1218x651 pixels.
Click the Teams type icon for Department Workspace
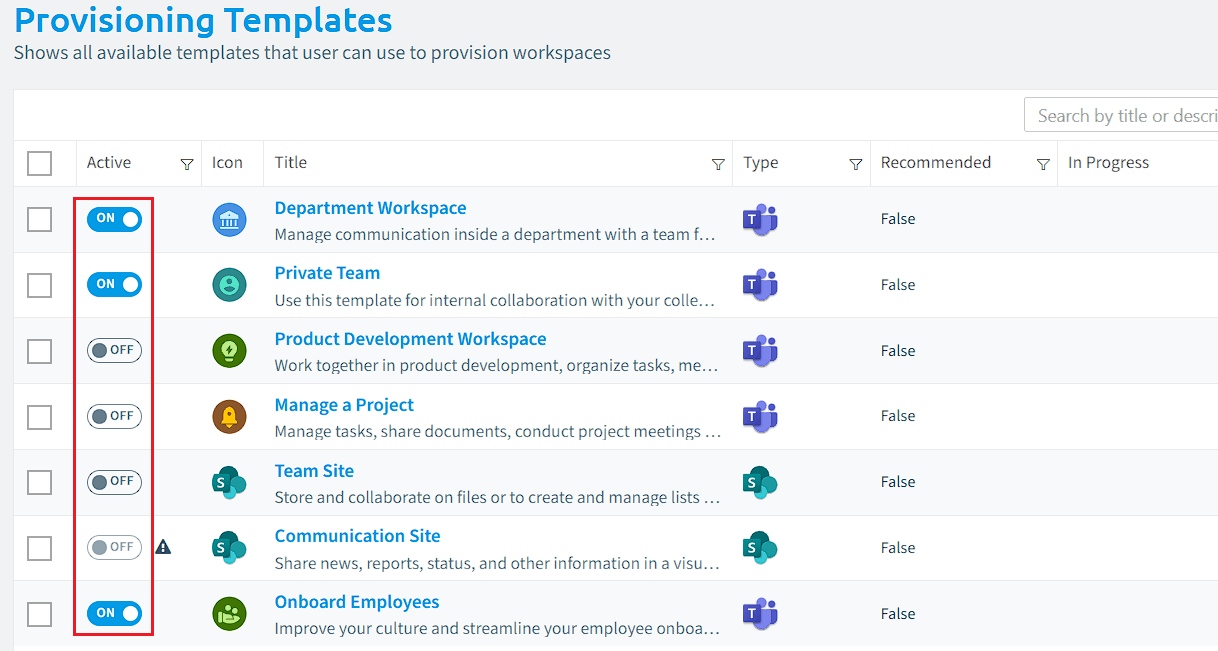click(x=760, y=220)
